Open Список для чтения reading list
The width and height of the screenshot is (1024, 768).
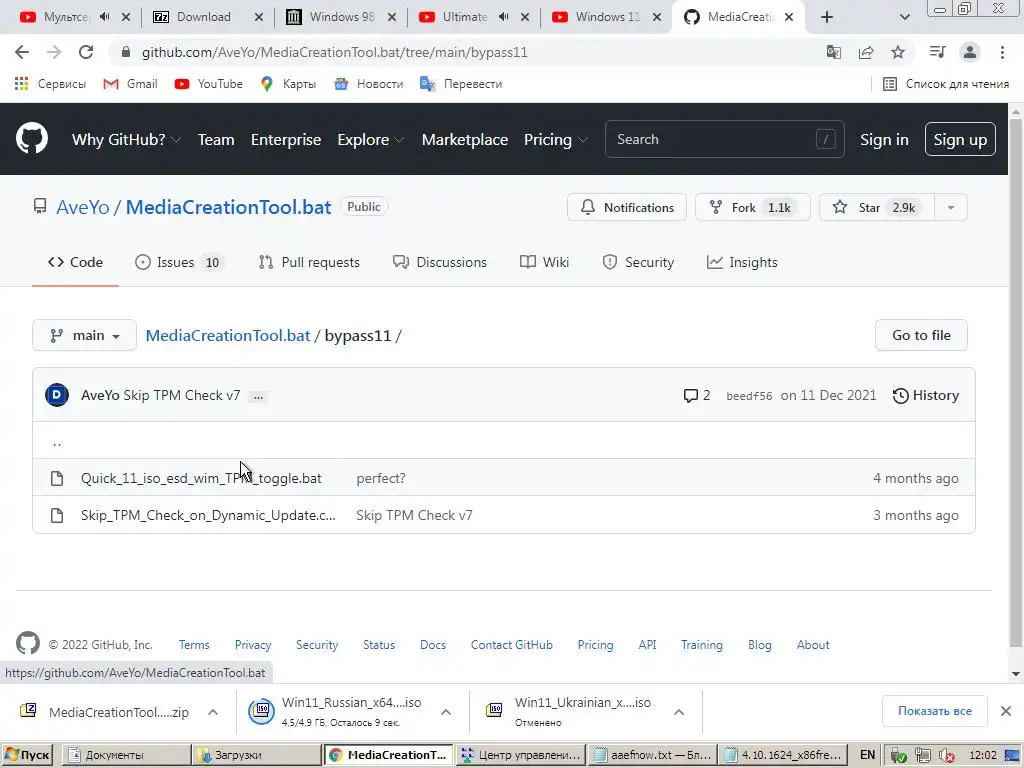click(946, 84)
